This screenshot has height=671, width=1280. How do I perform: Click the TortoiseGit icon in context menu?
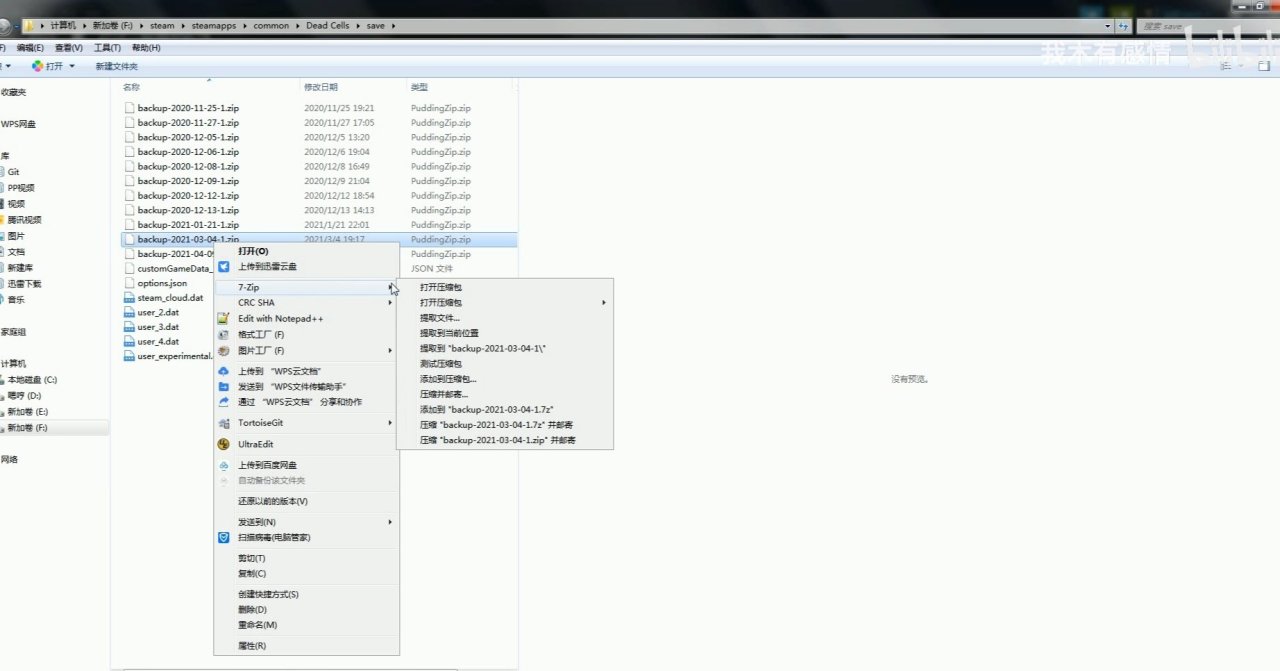tap(224, 423)
